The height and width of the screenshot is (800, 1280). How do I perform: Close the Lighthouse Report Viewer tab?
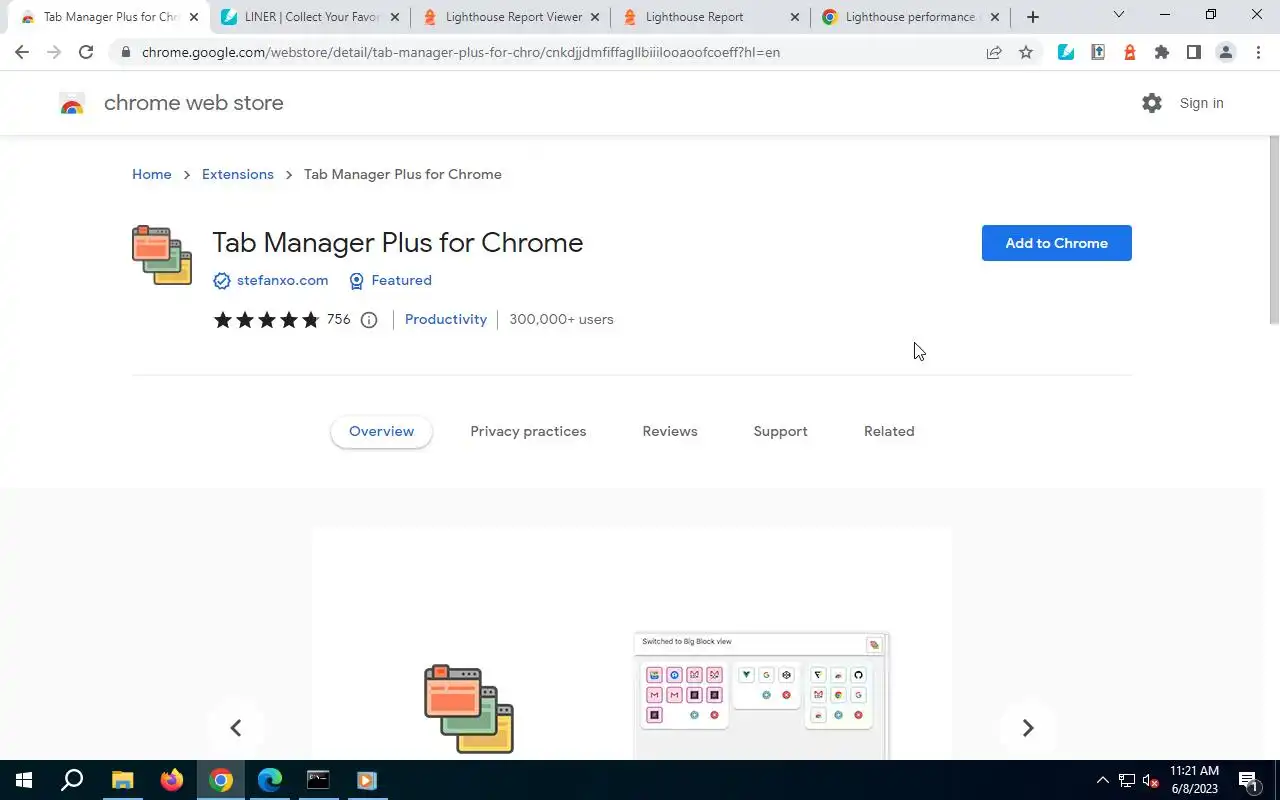point(595,17)
